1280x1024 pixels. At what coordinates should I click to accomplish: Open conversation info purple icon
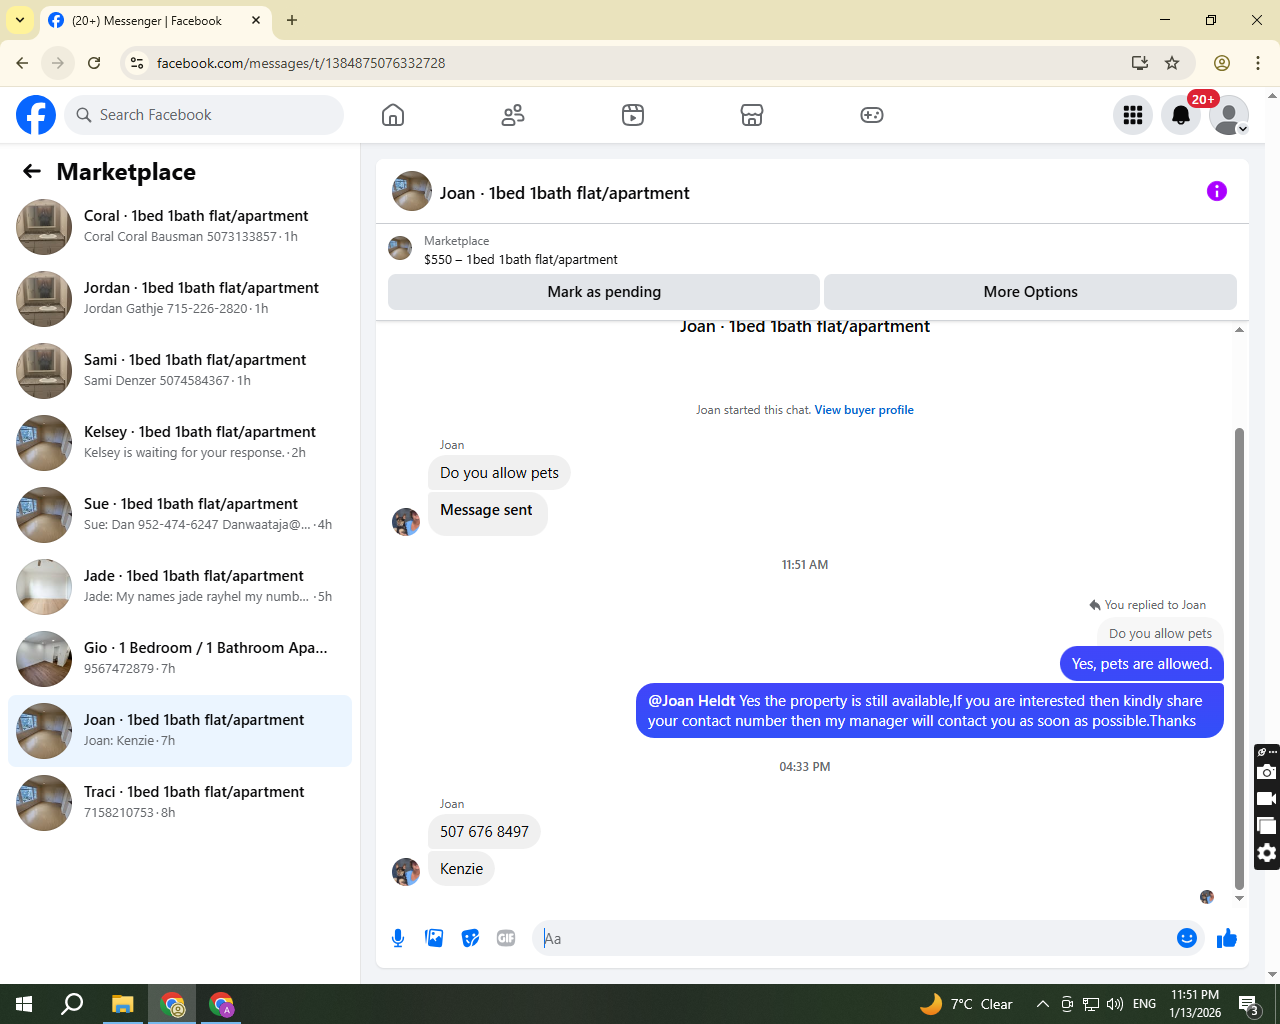click(x=1217, y=191)
